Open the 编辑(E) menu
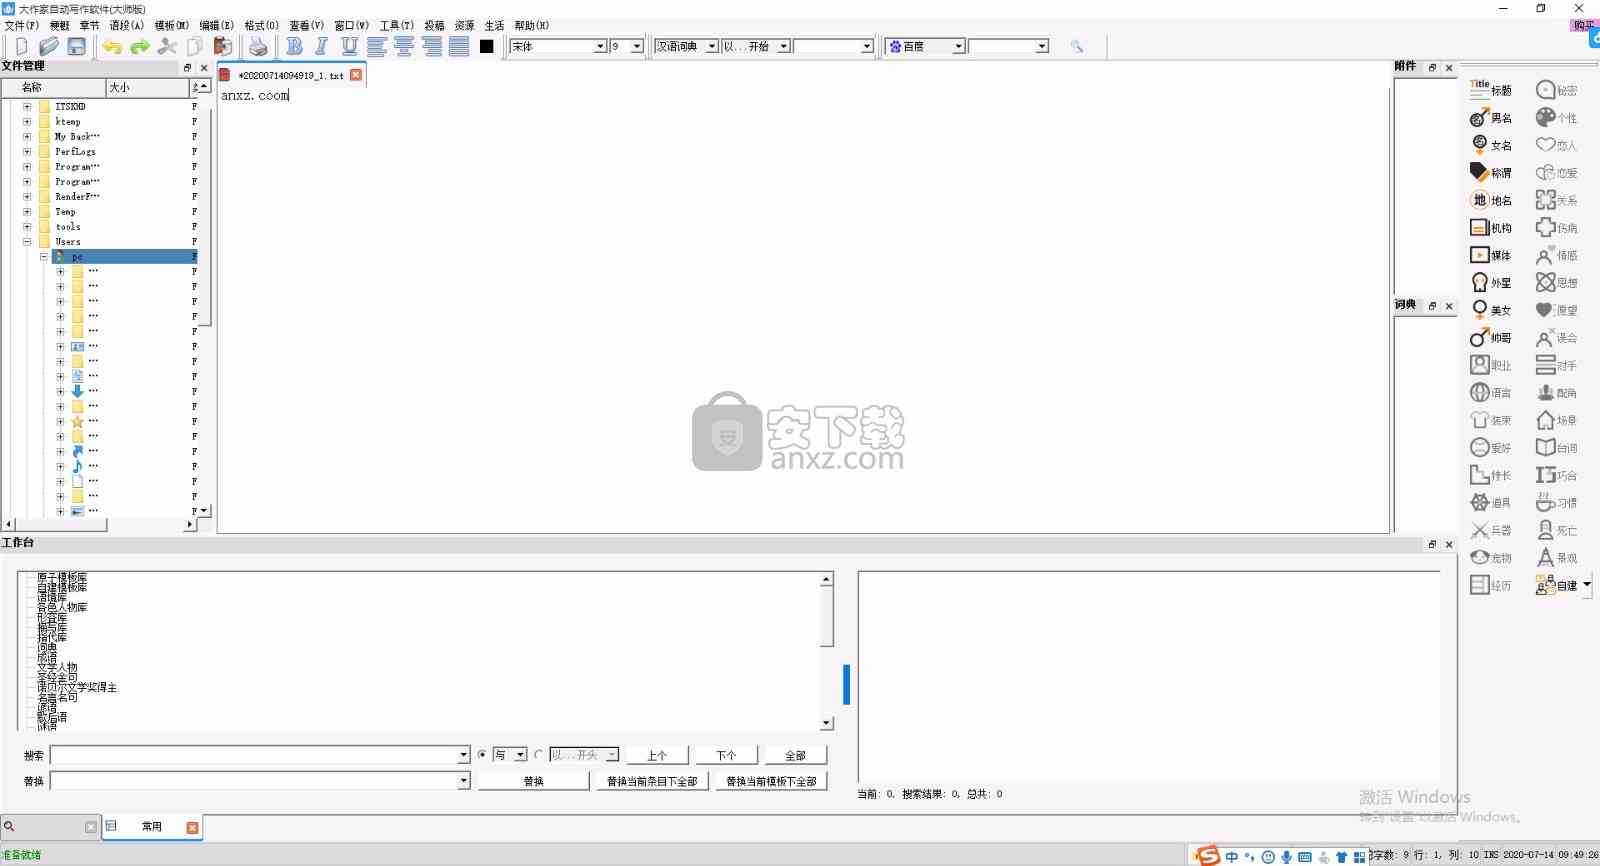 coord(216,25)
